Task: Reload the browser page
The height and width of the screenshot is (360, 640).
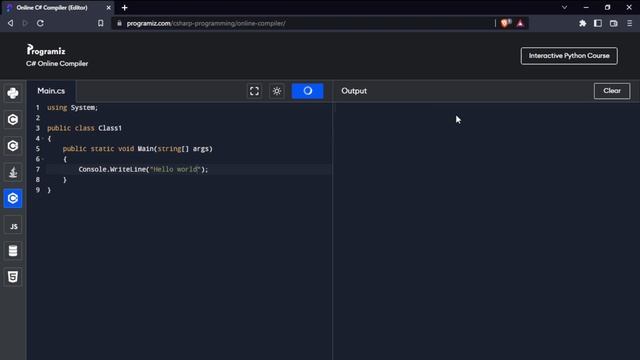Action: click(x=40, y=23)
